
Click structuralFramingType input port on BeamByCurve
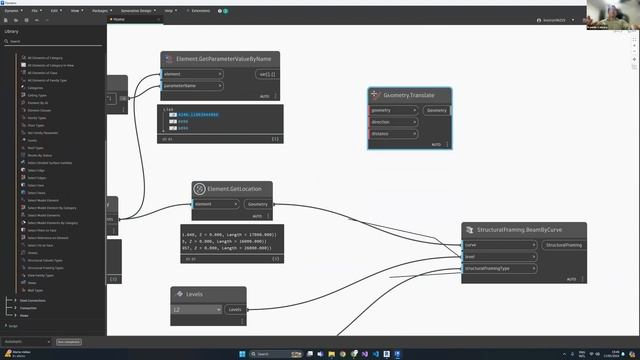pyautogui.click(x=500, y=269)
